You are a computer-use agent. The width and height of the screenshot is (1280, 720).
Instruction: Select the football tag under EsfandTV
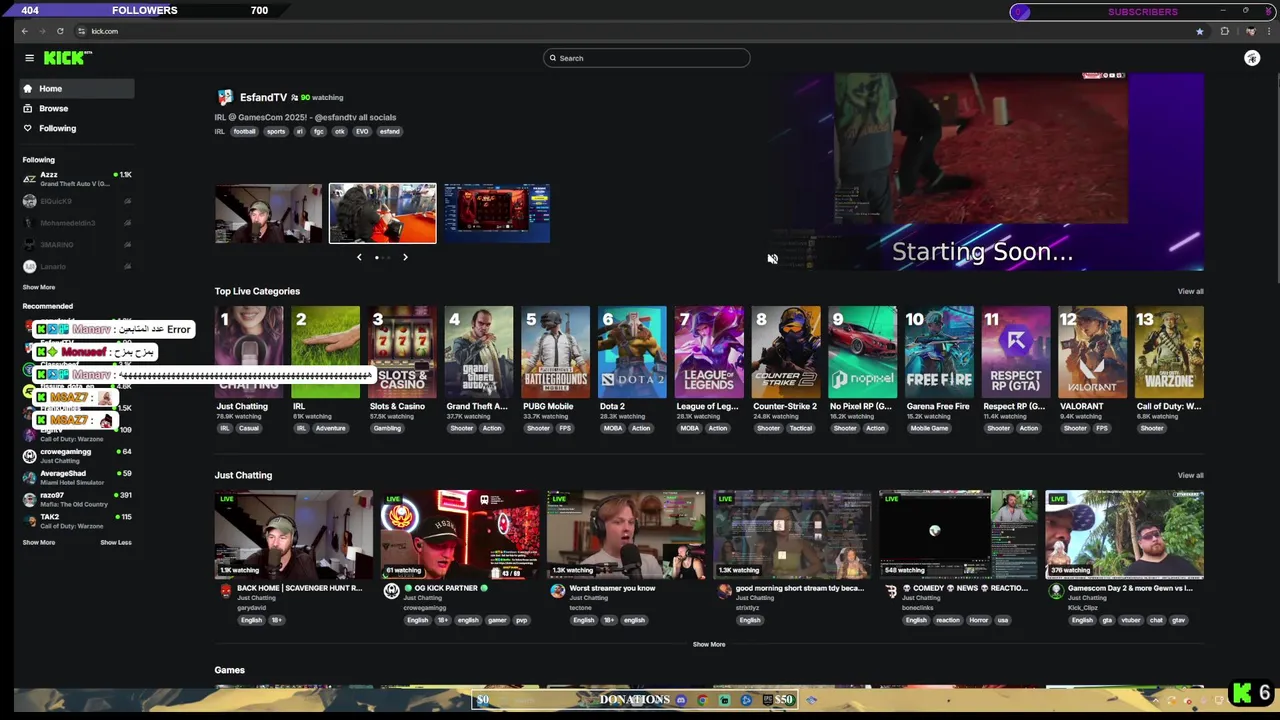tap(245, 132)
